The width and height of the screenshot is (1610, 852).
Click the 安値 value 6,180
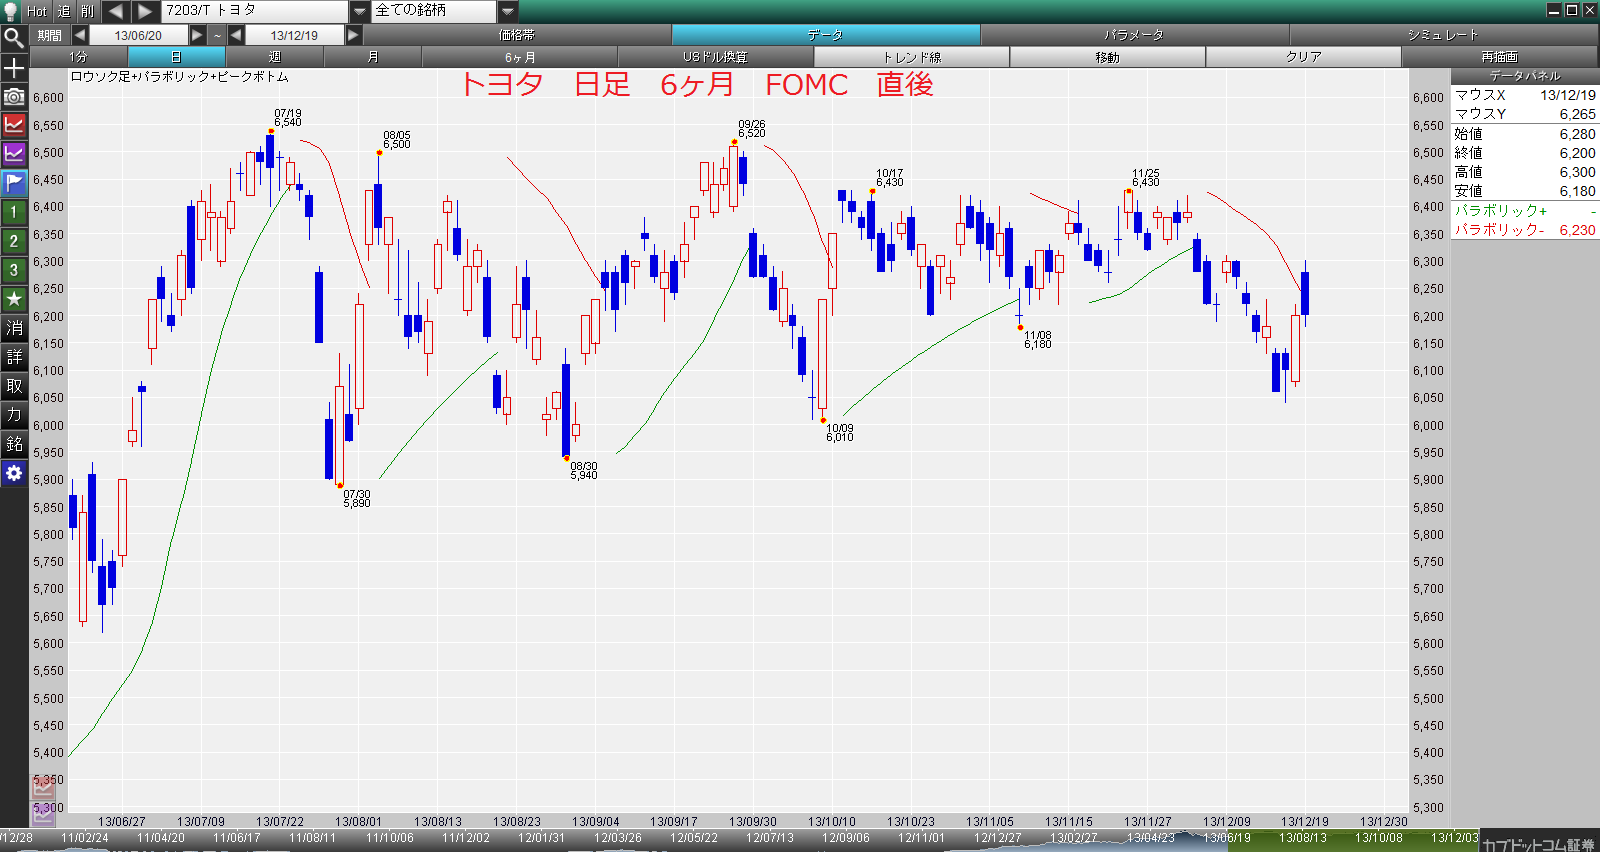click(x=1577, y=191)
